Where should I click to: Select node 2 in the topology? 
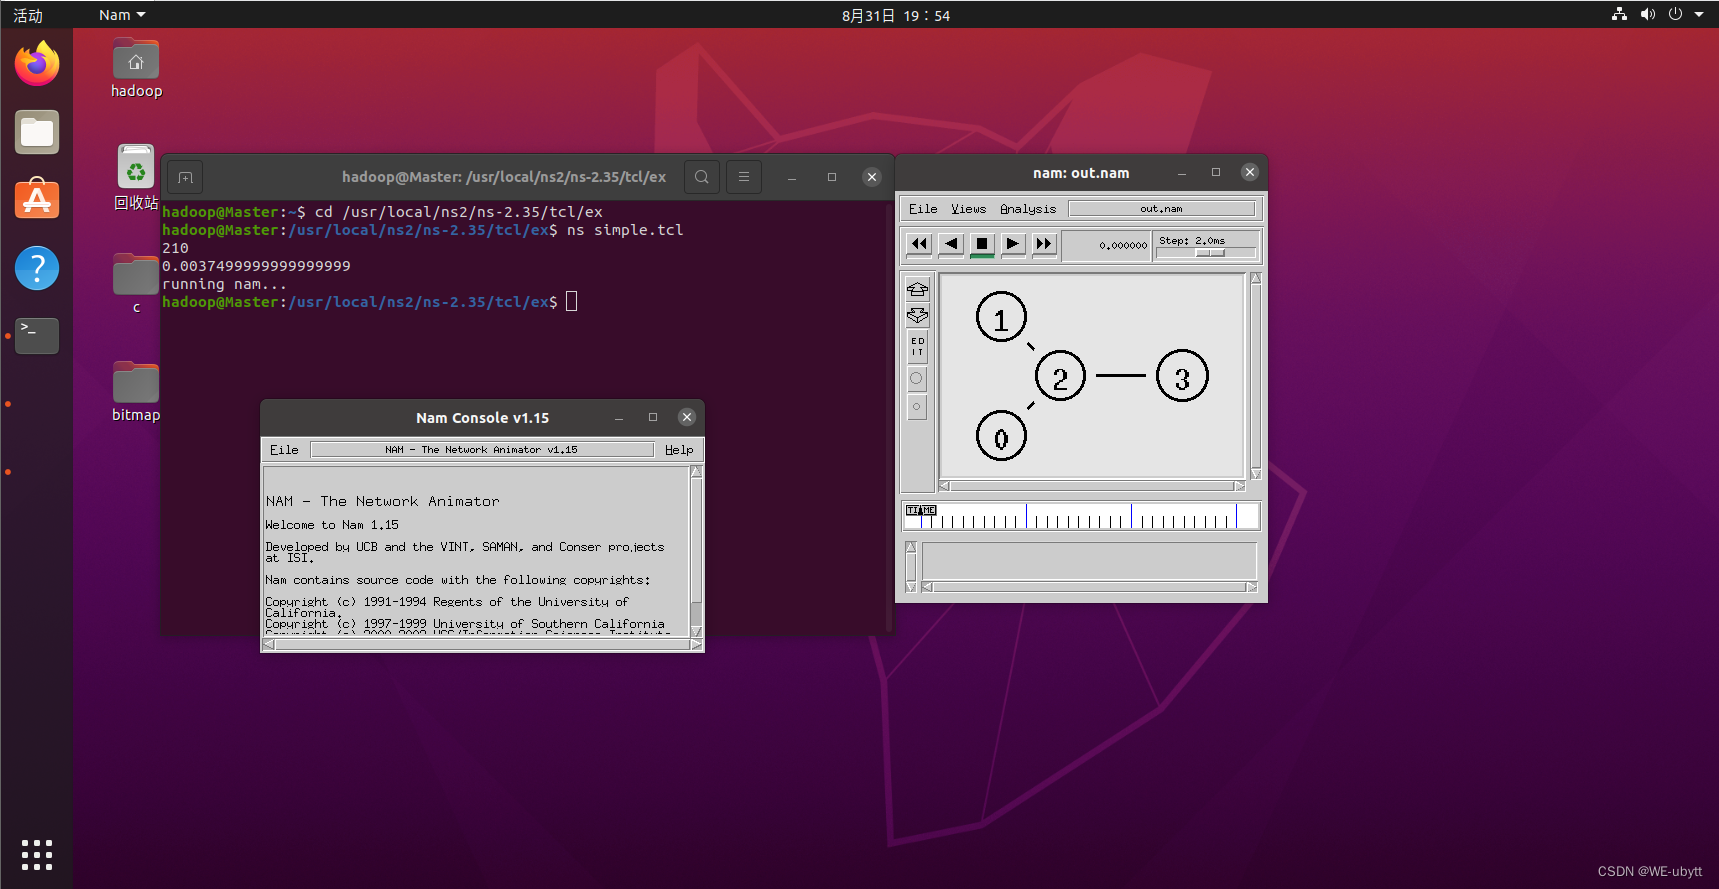point(1060,376)
